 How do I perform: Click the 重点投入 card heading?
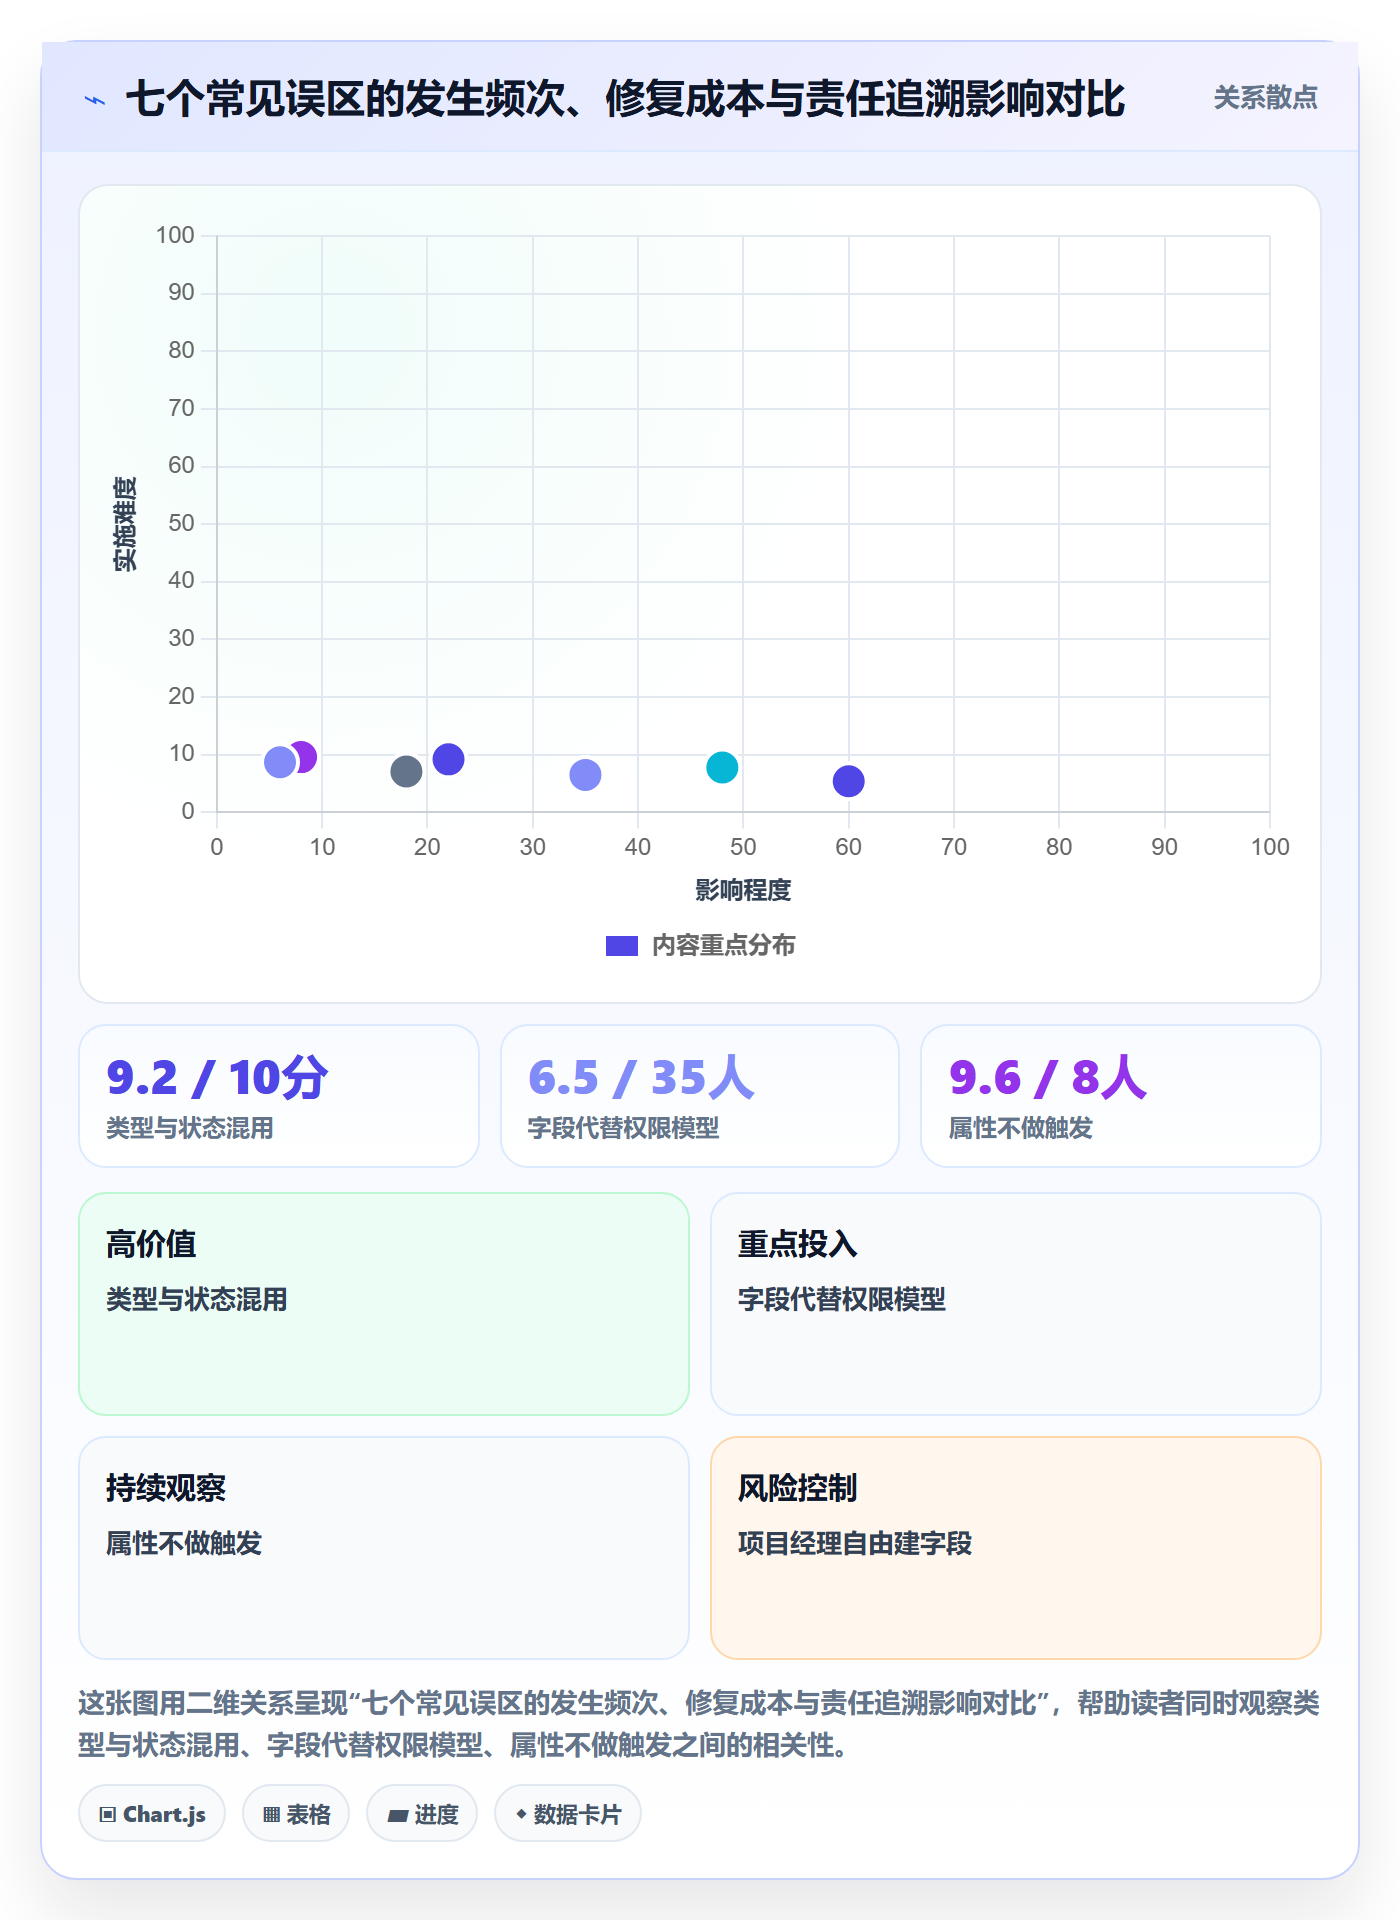point(797,1244)
